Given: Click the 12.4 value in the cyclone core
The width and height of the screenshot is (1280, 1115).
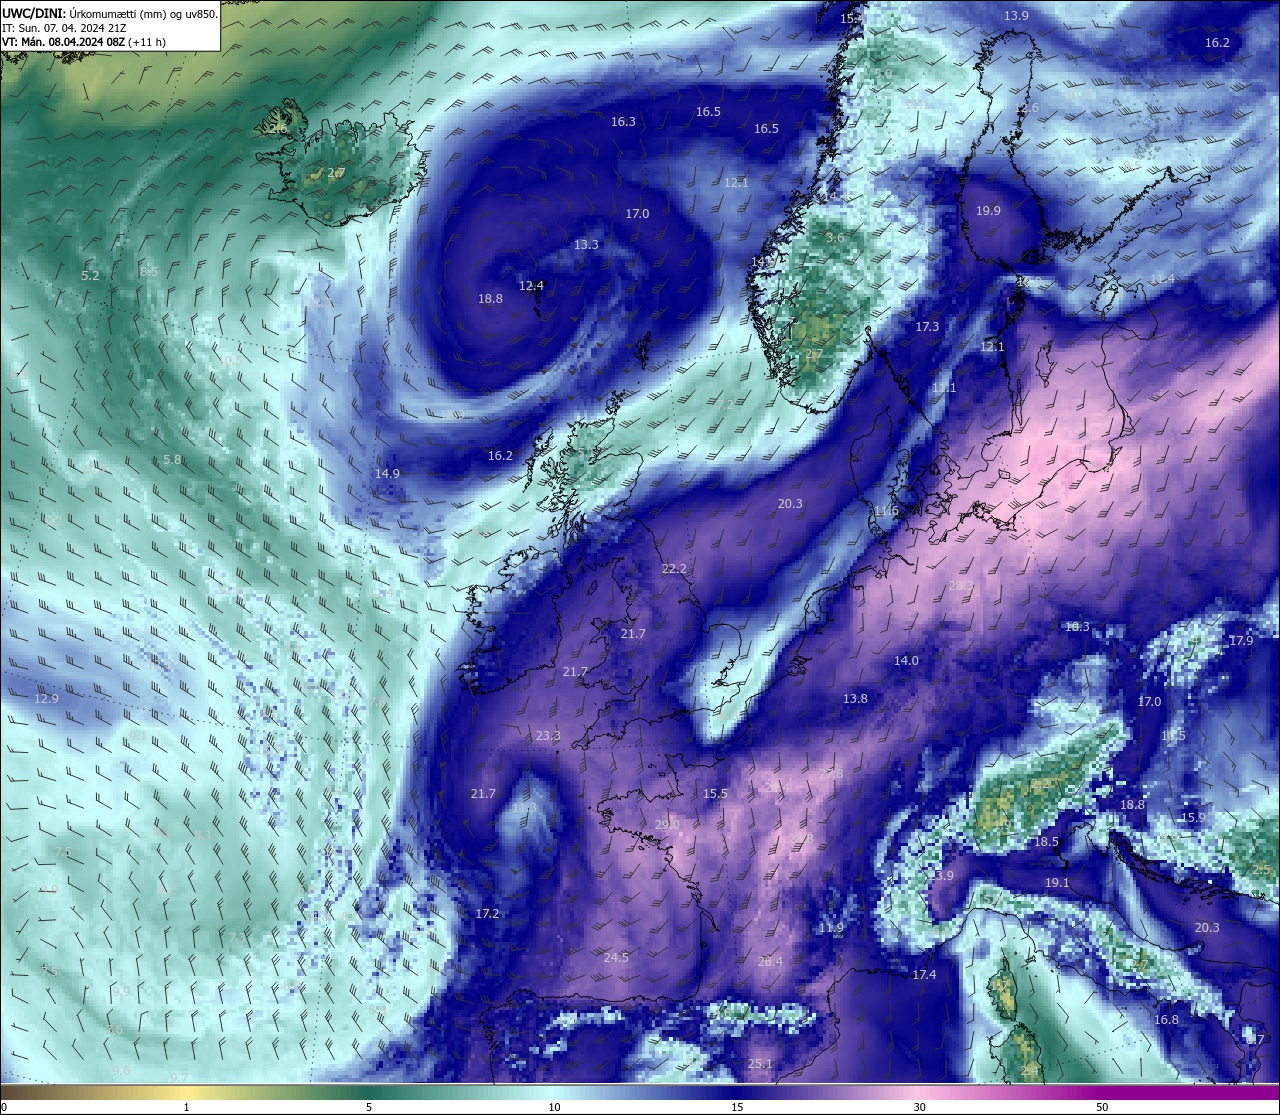Looking at the screenshot, I should click(531, 285).
